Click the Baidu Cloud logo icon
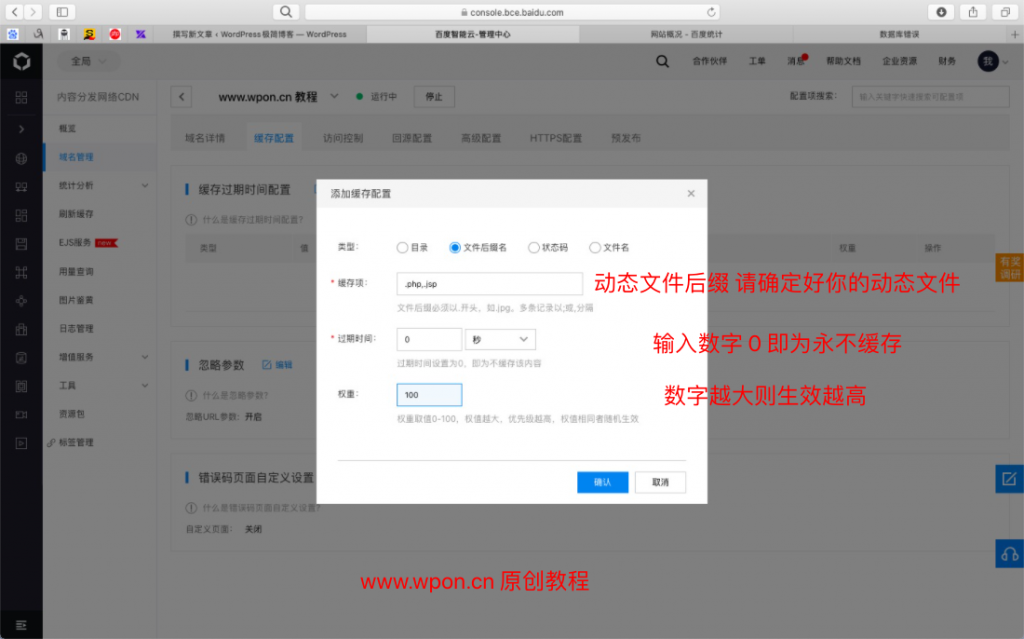 click(21, 62)
